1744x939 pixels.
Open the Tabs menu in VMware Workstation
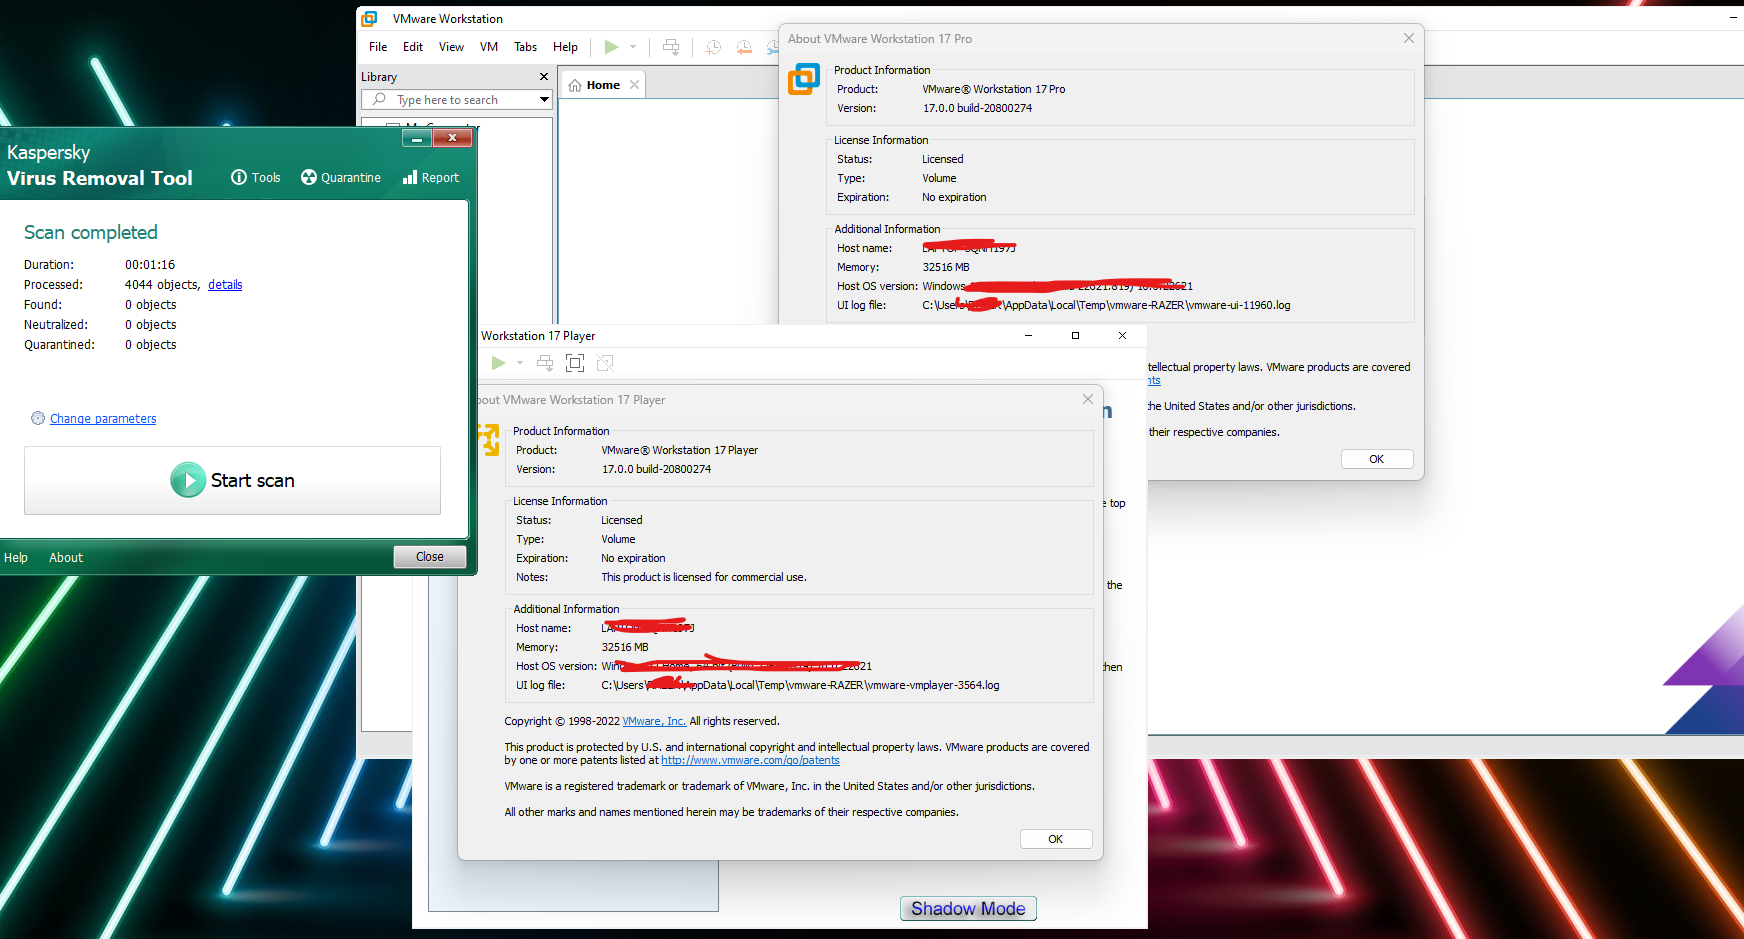click(x=525, y=47)
